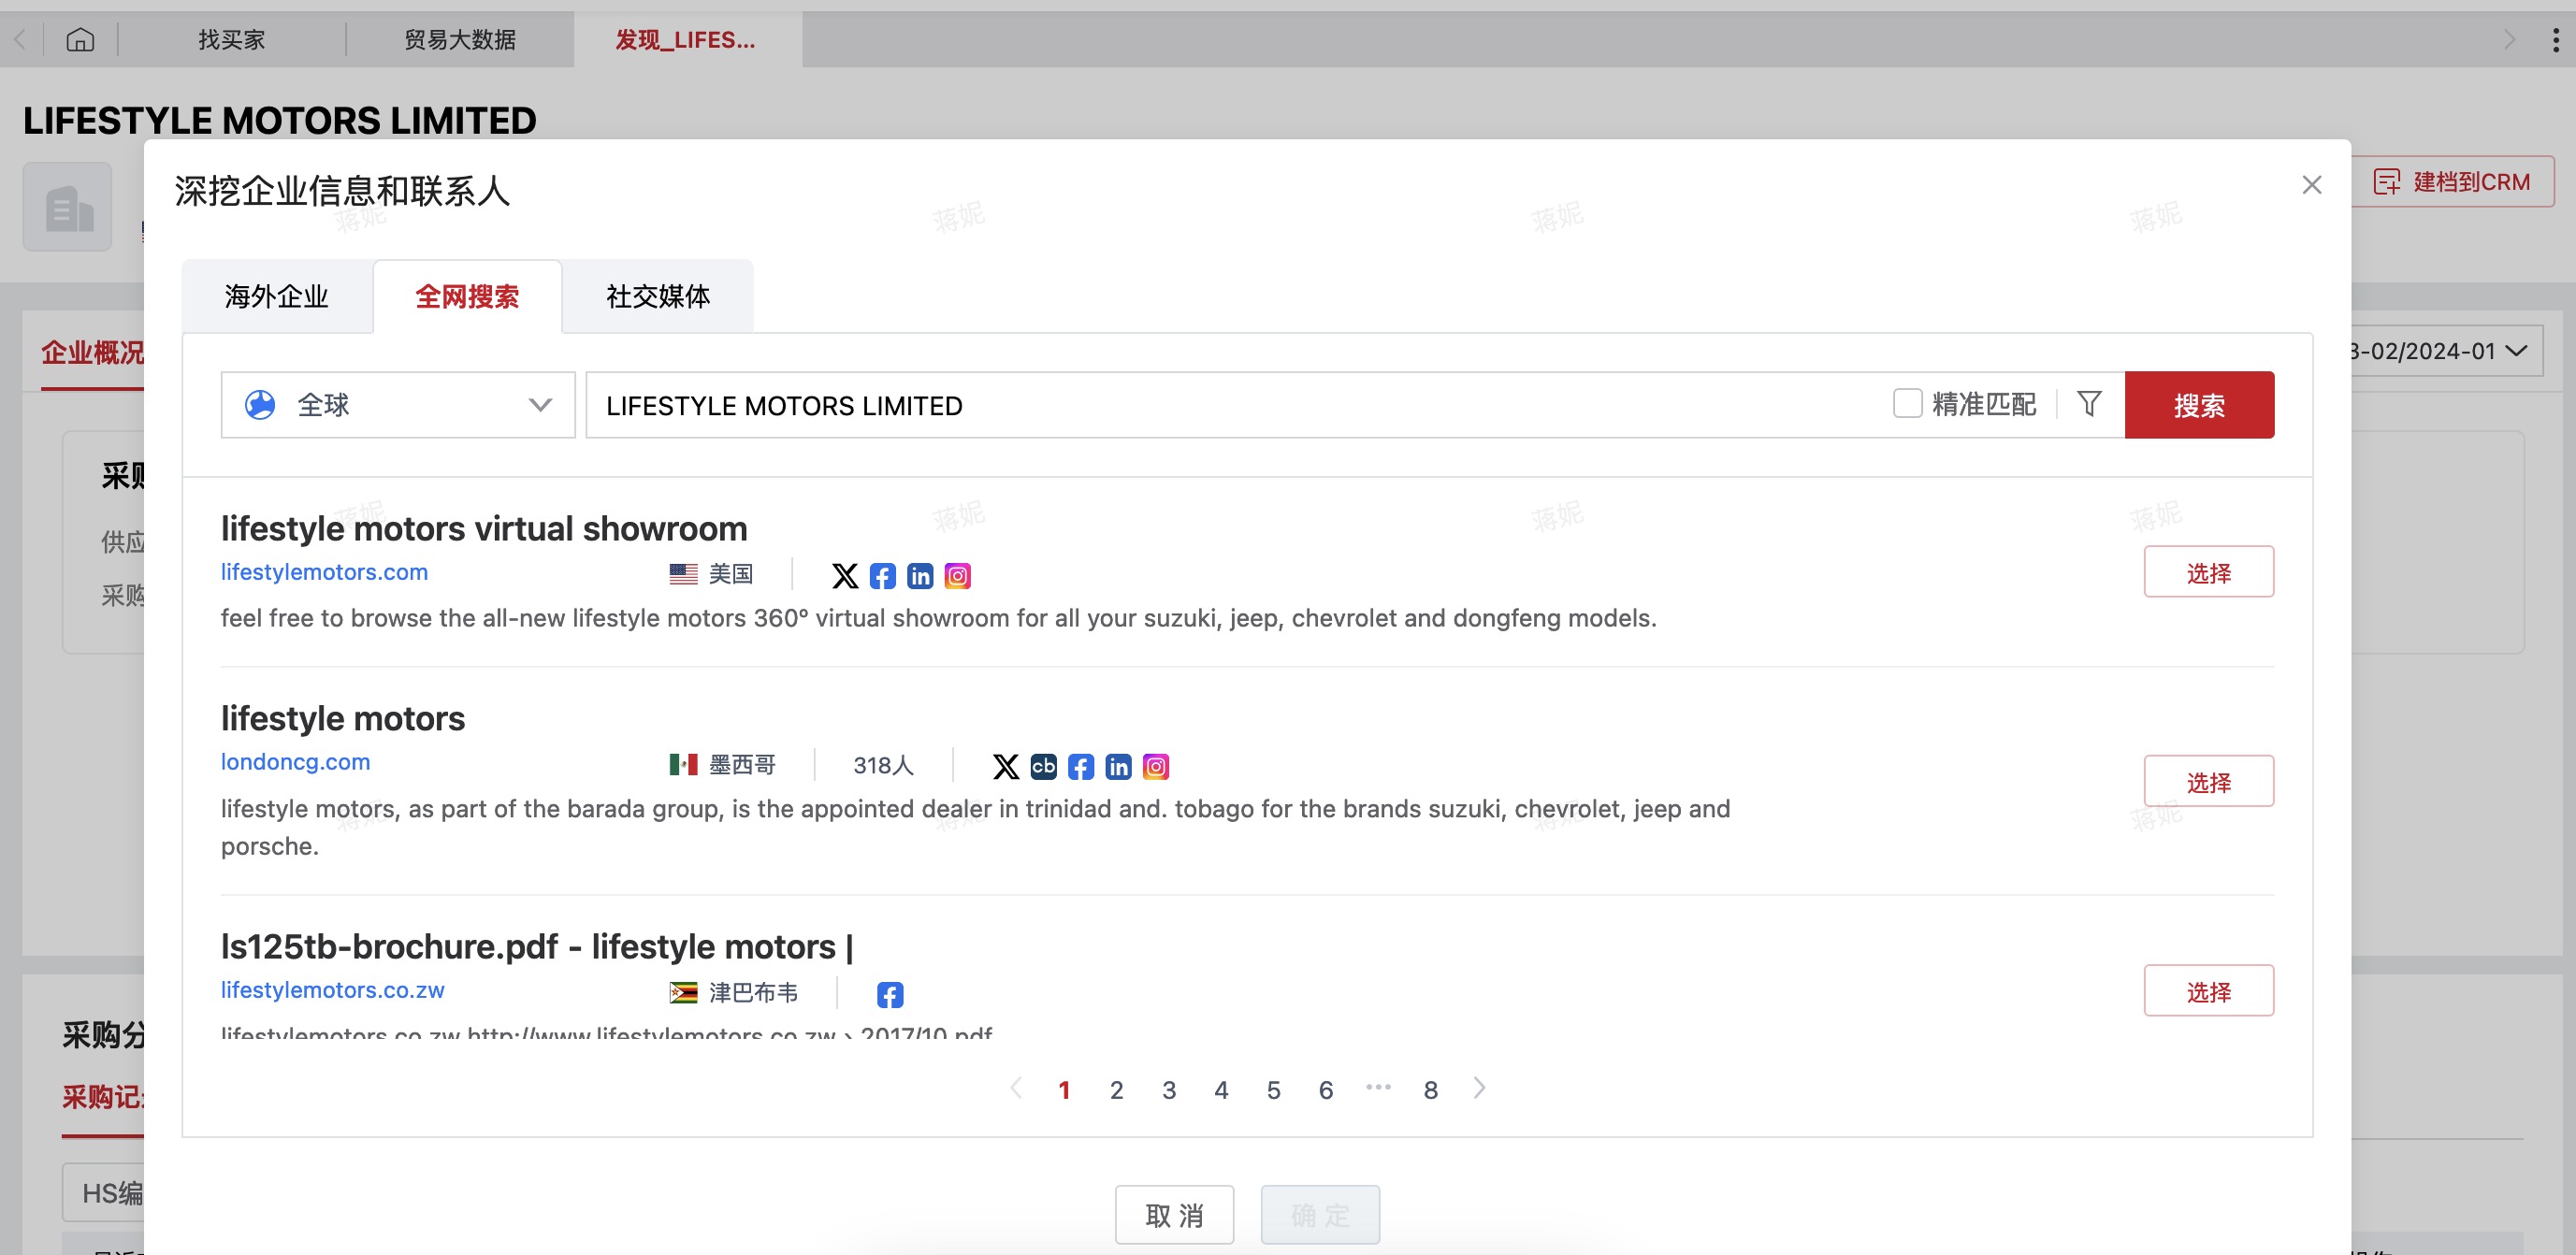Image resolution: width=2576 pixels, height=1255 pixels.
Task: Click the filter funnel icon in search bar
Action: coord(2088,404)
